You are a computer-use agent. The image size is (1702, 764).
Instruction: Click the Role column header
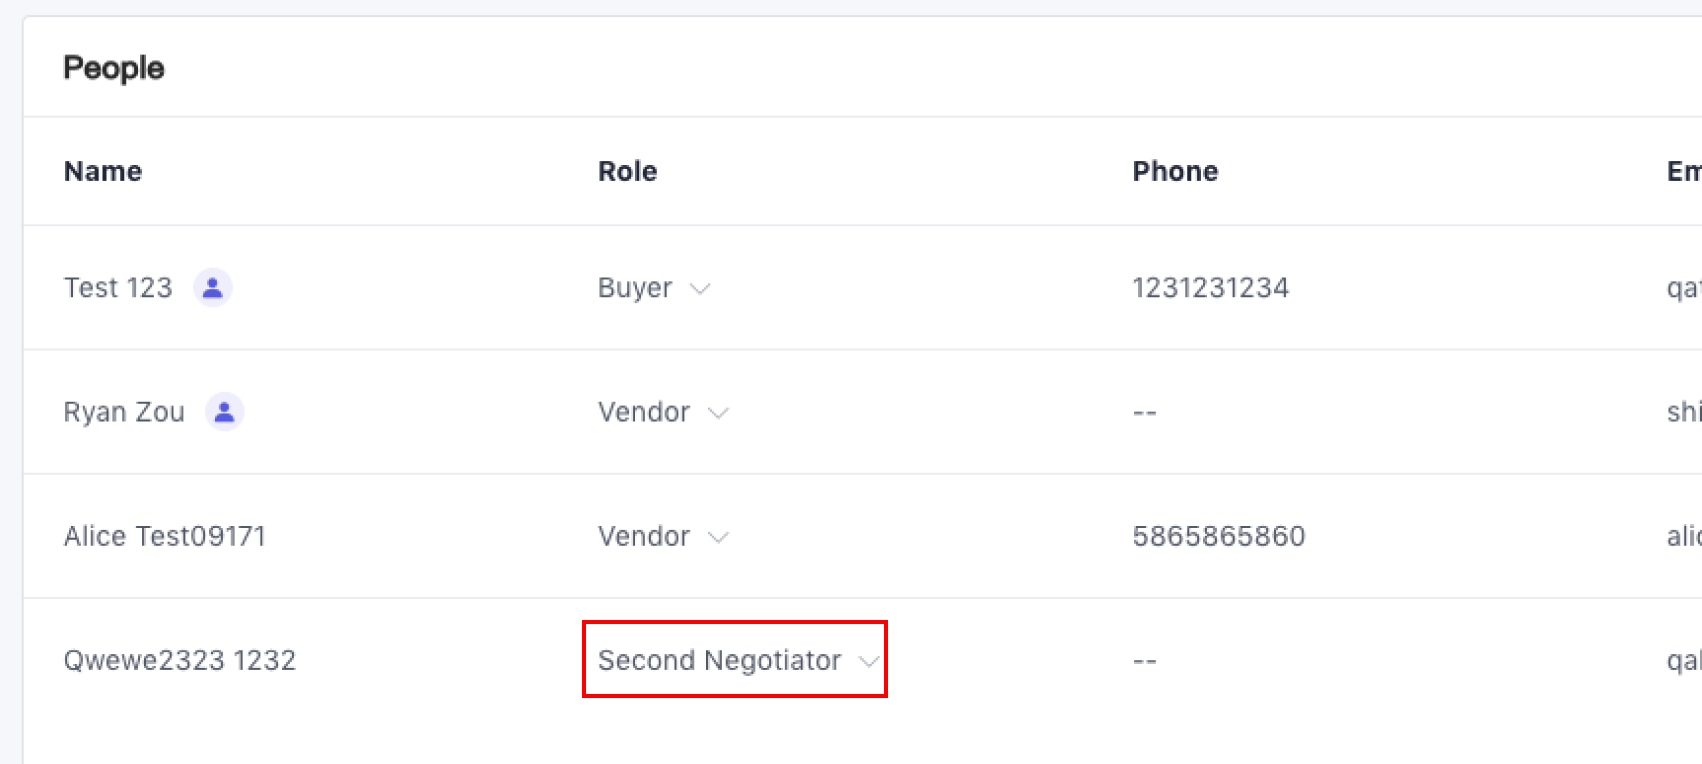627,171
